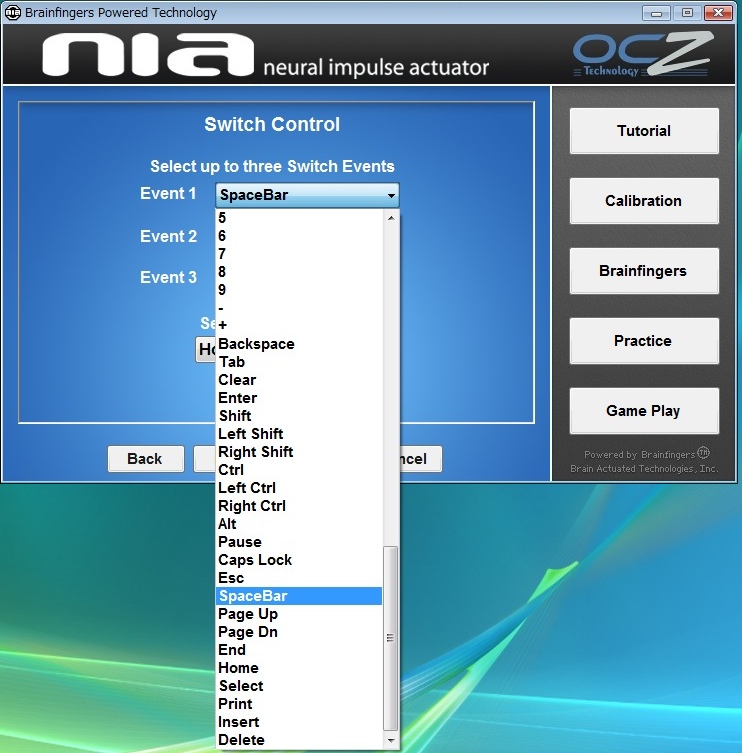The image size is (742, 753).
Task: Launch Game Play
Action: 644,411
